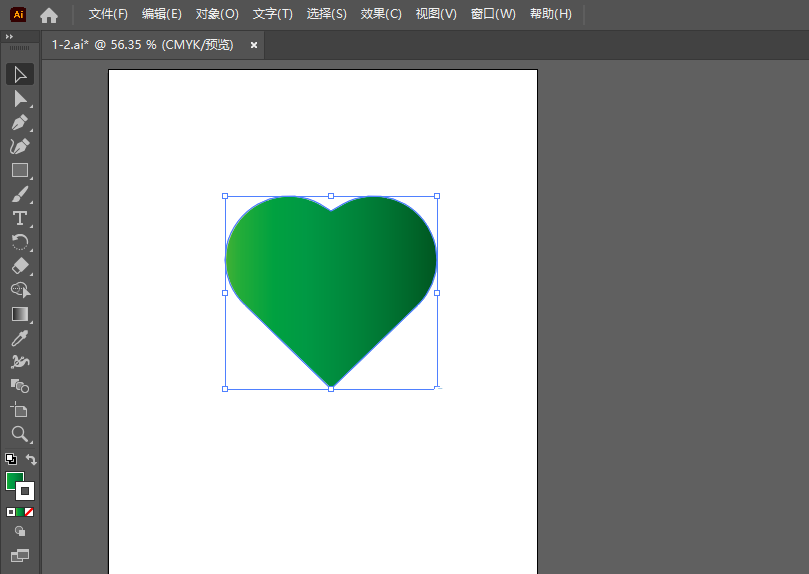Click the green fill color swatch

[14, 481]
